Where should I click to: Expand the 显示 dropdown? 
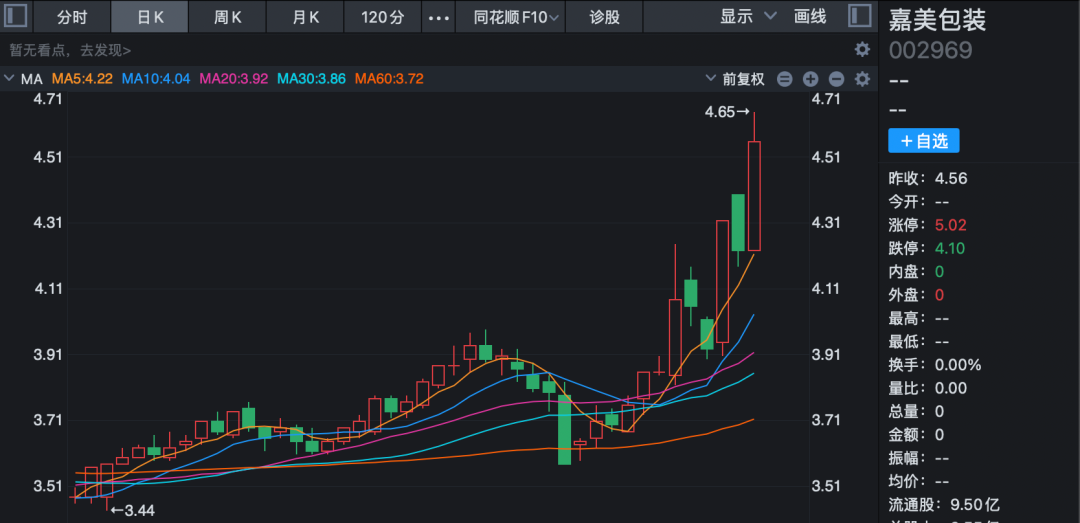pyautogui.click(x=747, y=17)
